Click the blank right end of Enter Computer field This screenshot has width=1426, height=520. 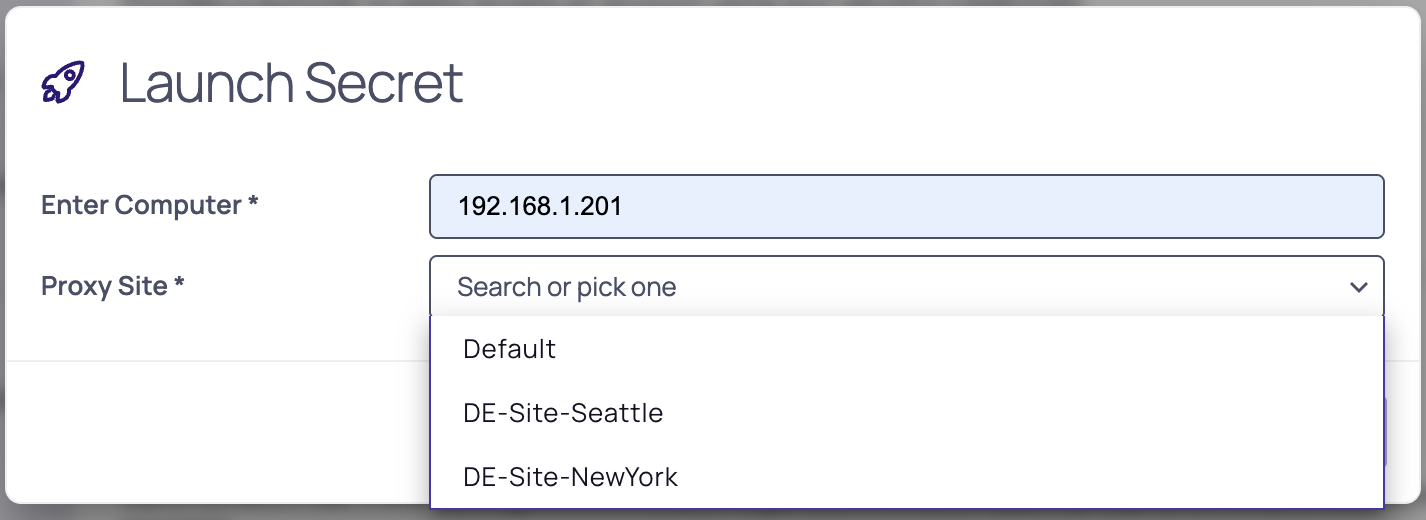click(x=1250, y=207)
